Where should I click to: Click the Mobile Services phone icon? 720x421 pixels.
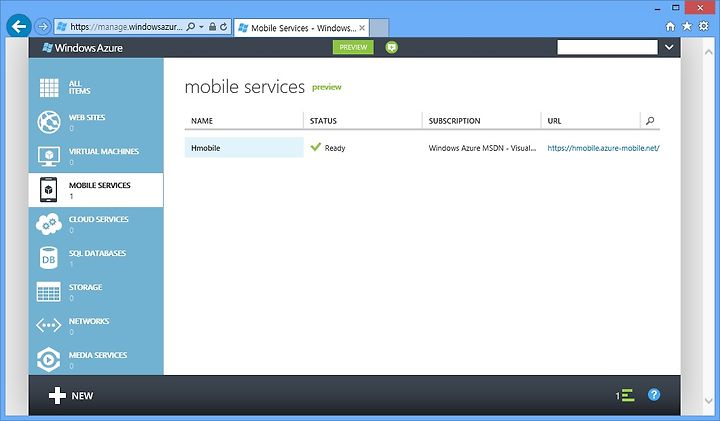tap(49, 190)
